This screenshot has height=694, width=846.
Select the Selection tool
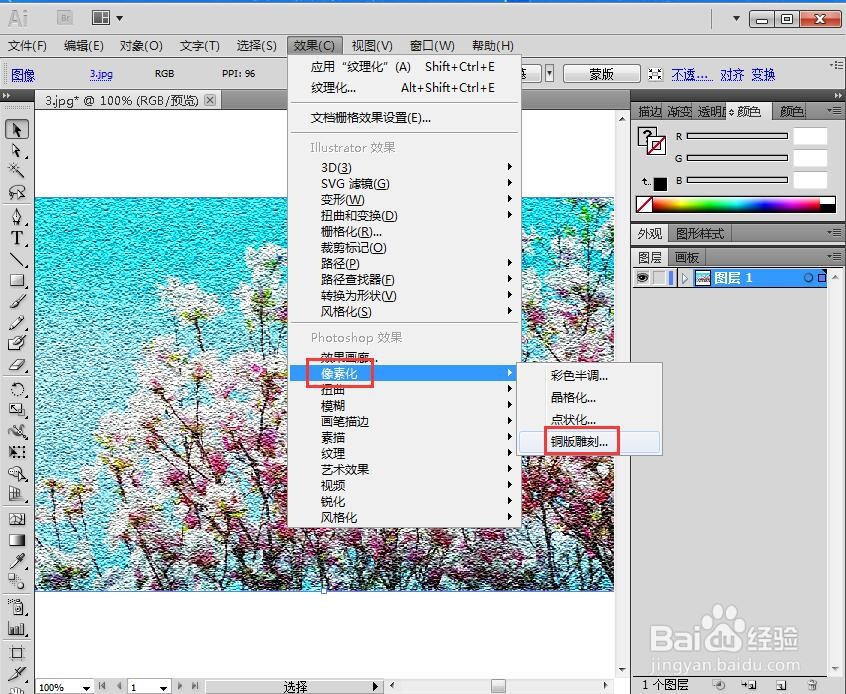tap(16, 127)
